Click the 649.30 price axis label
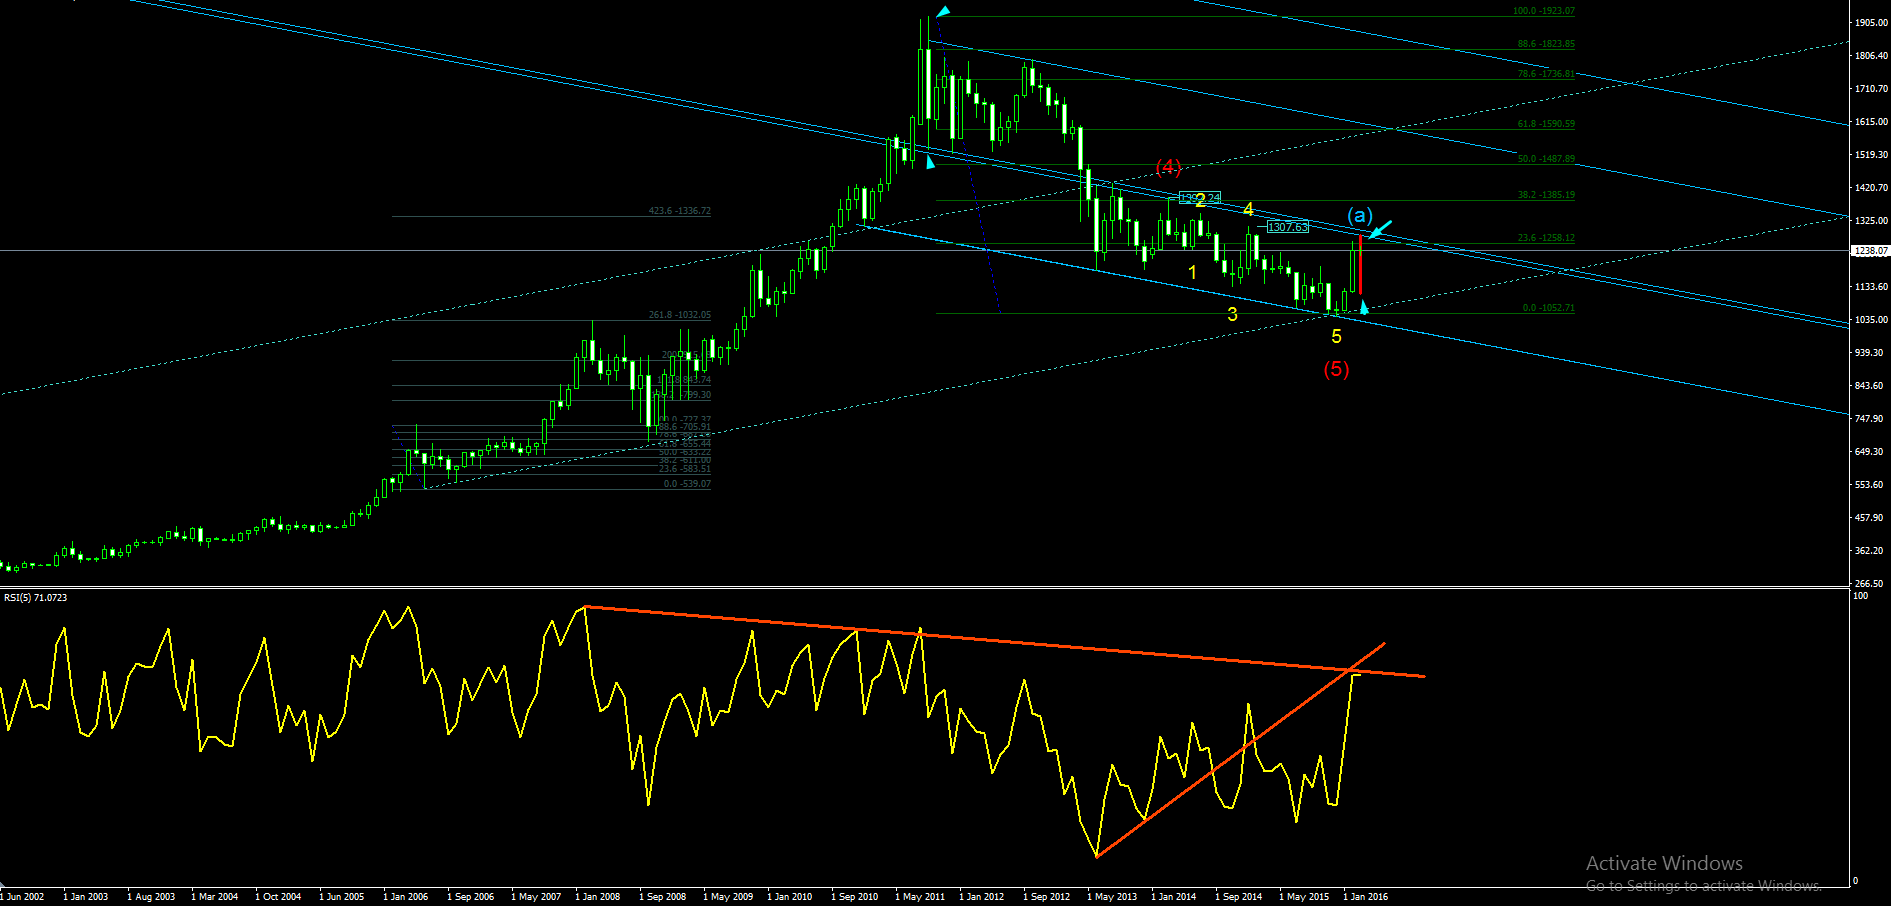The width and height of the screenshot is (1891, 906). pos(1869,452)
